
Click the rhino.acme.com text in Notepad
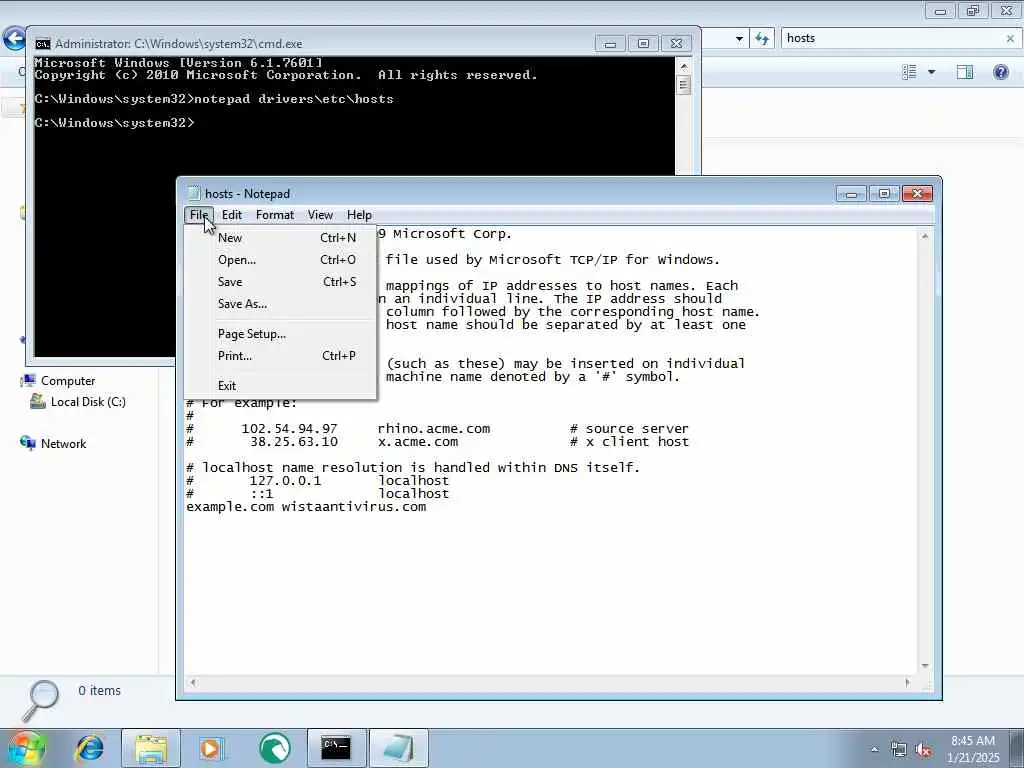coord(434,429)
